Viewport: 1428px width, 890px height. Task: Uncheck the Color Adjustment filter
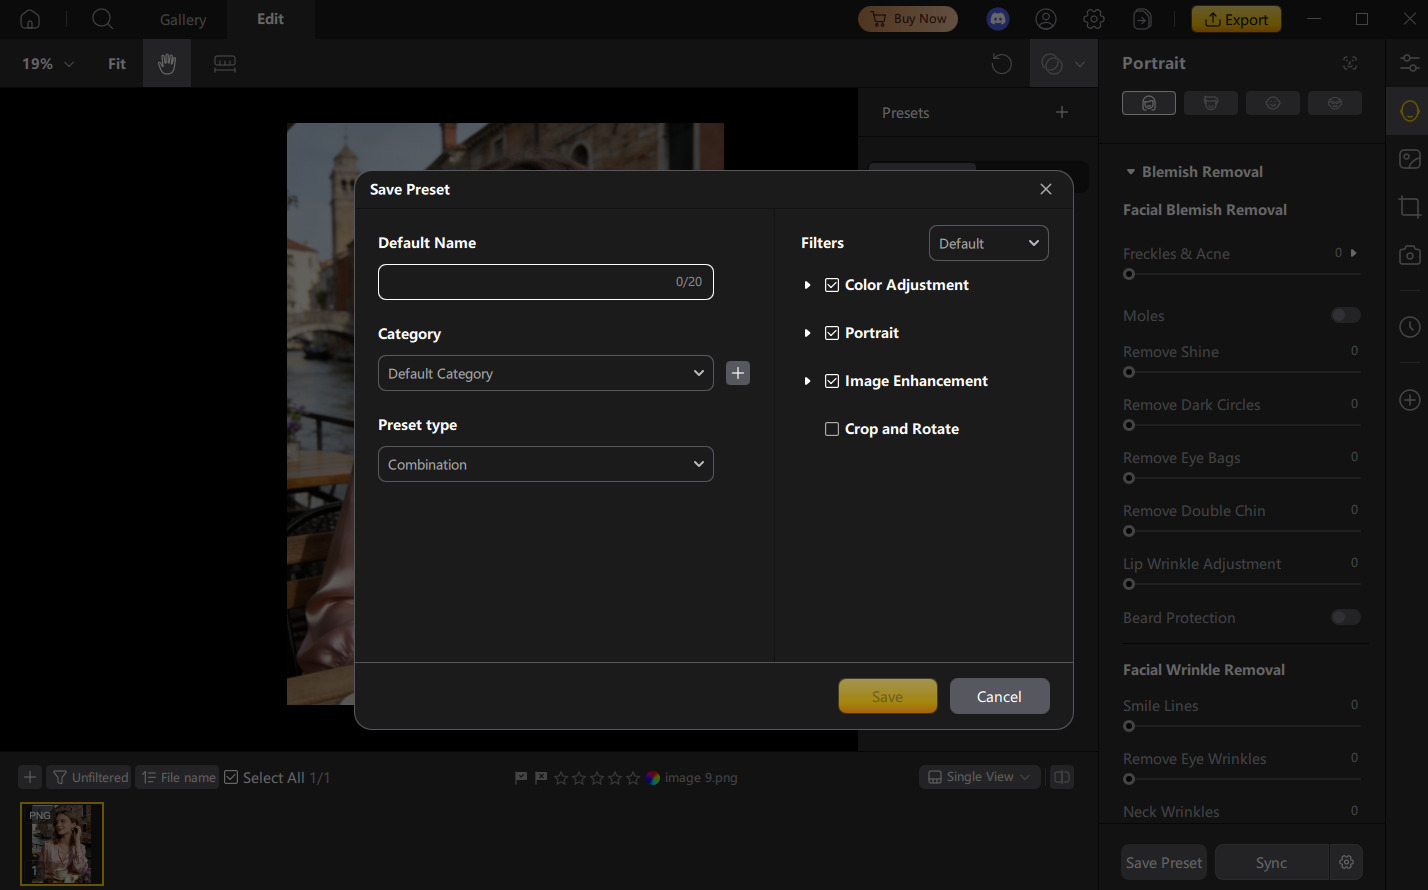point(831,285)
